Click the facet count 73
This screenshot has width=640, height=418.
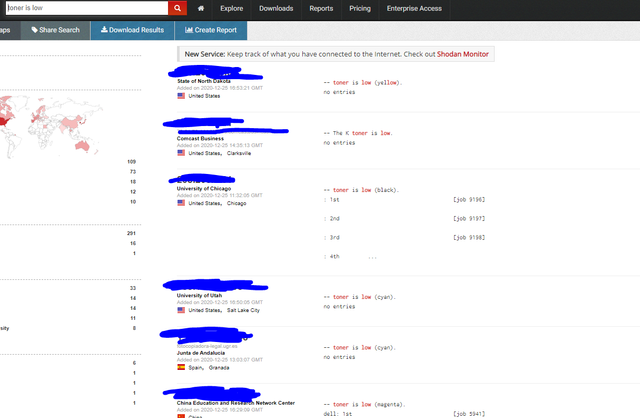click(x=133, y=171)
